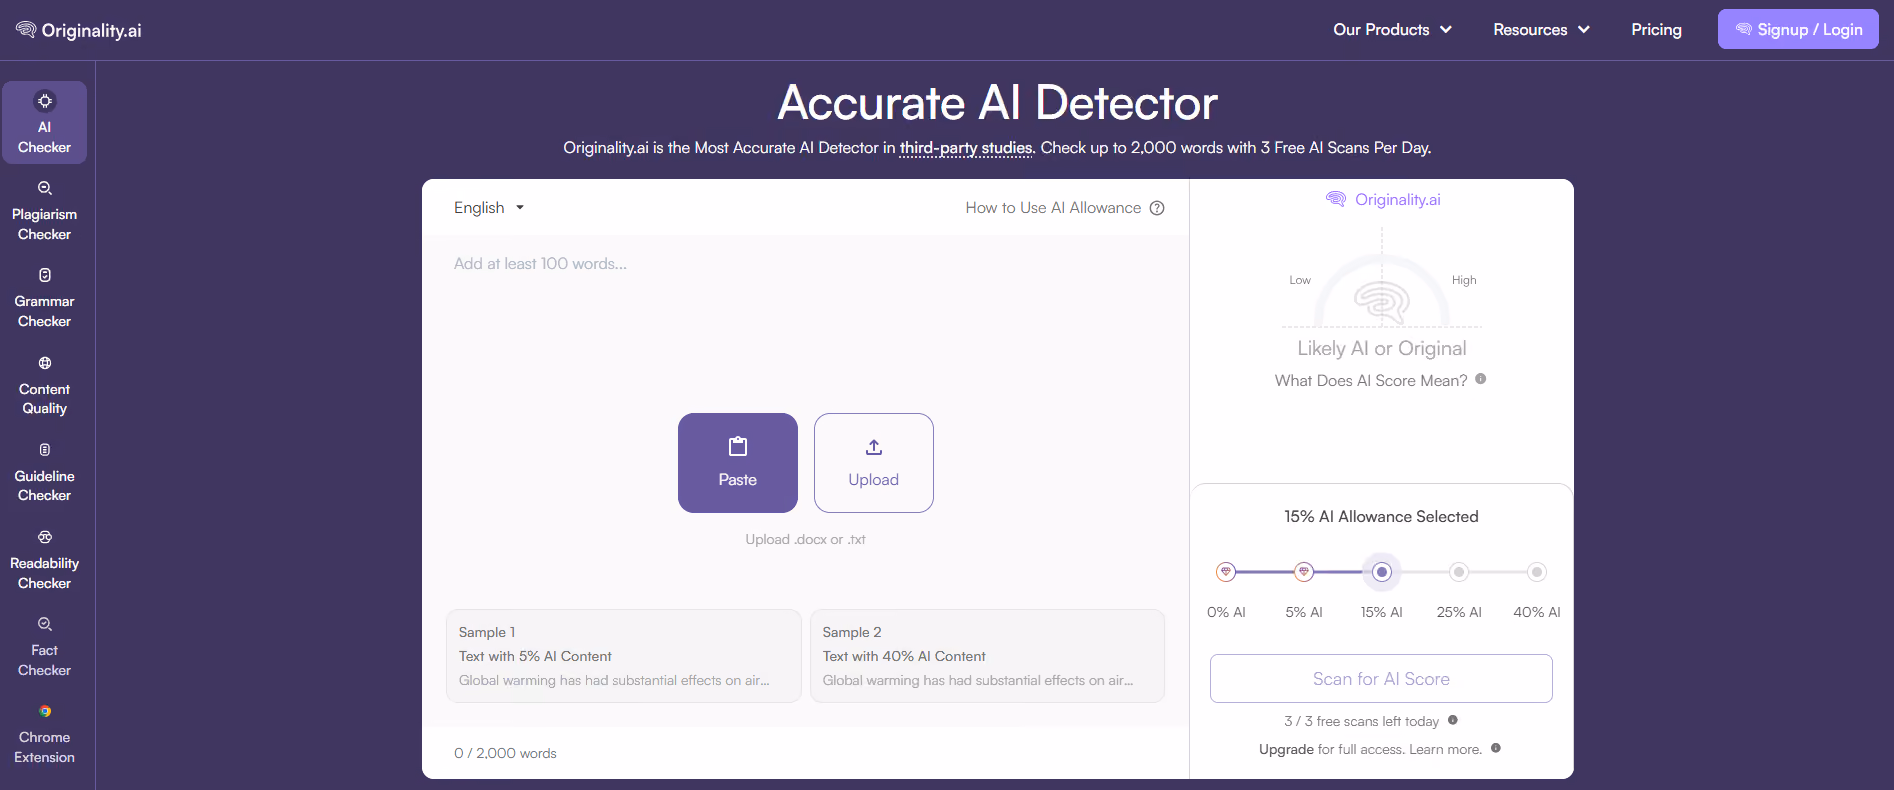Screen dimensions: 1894x790
Task: Select the 15% AI allowance point
Action: 1382,572
